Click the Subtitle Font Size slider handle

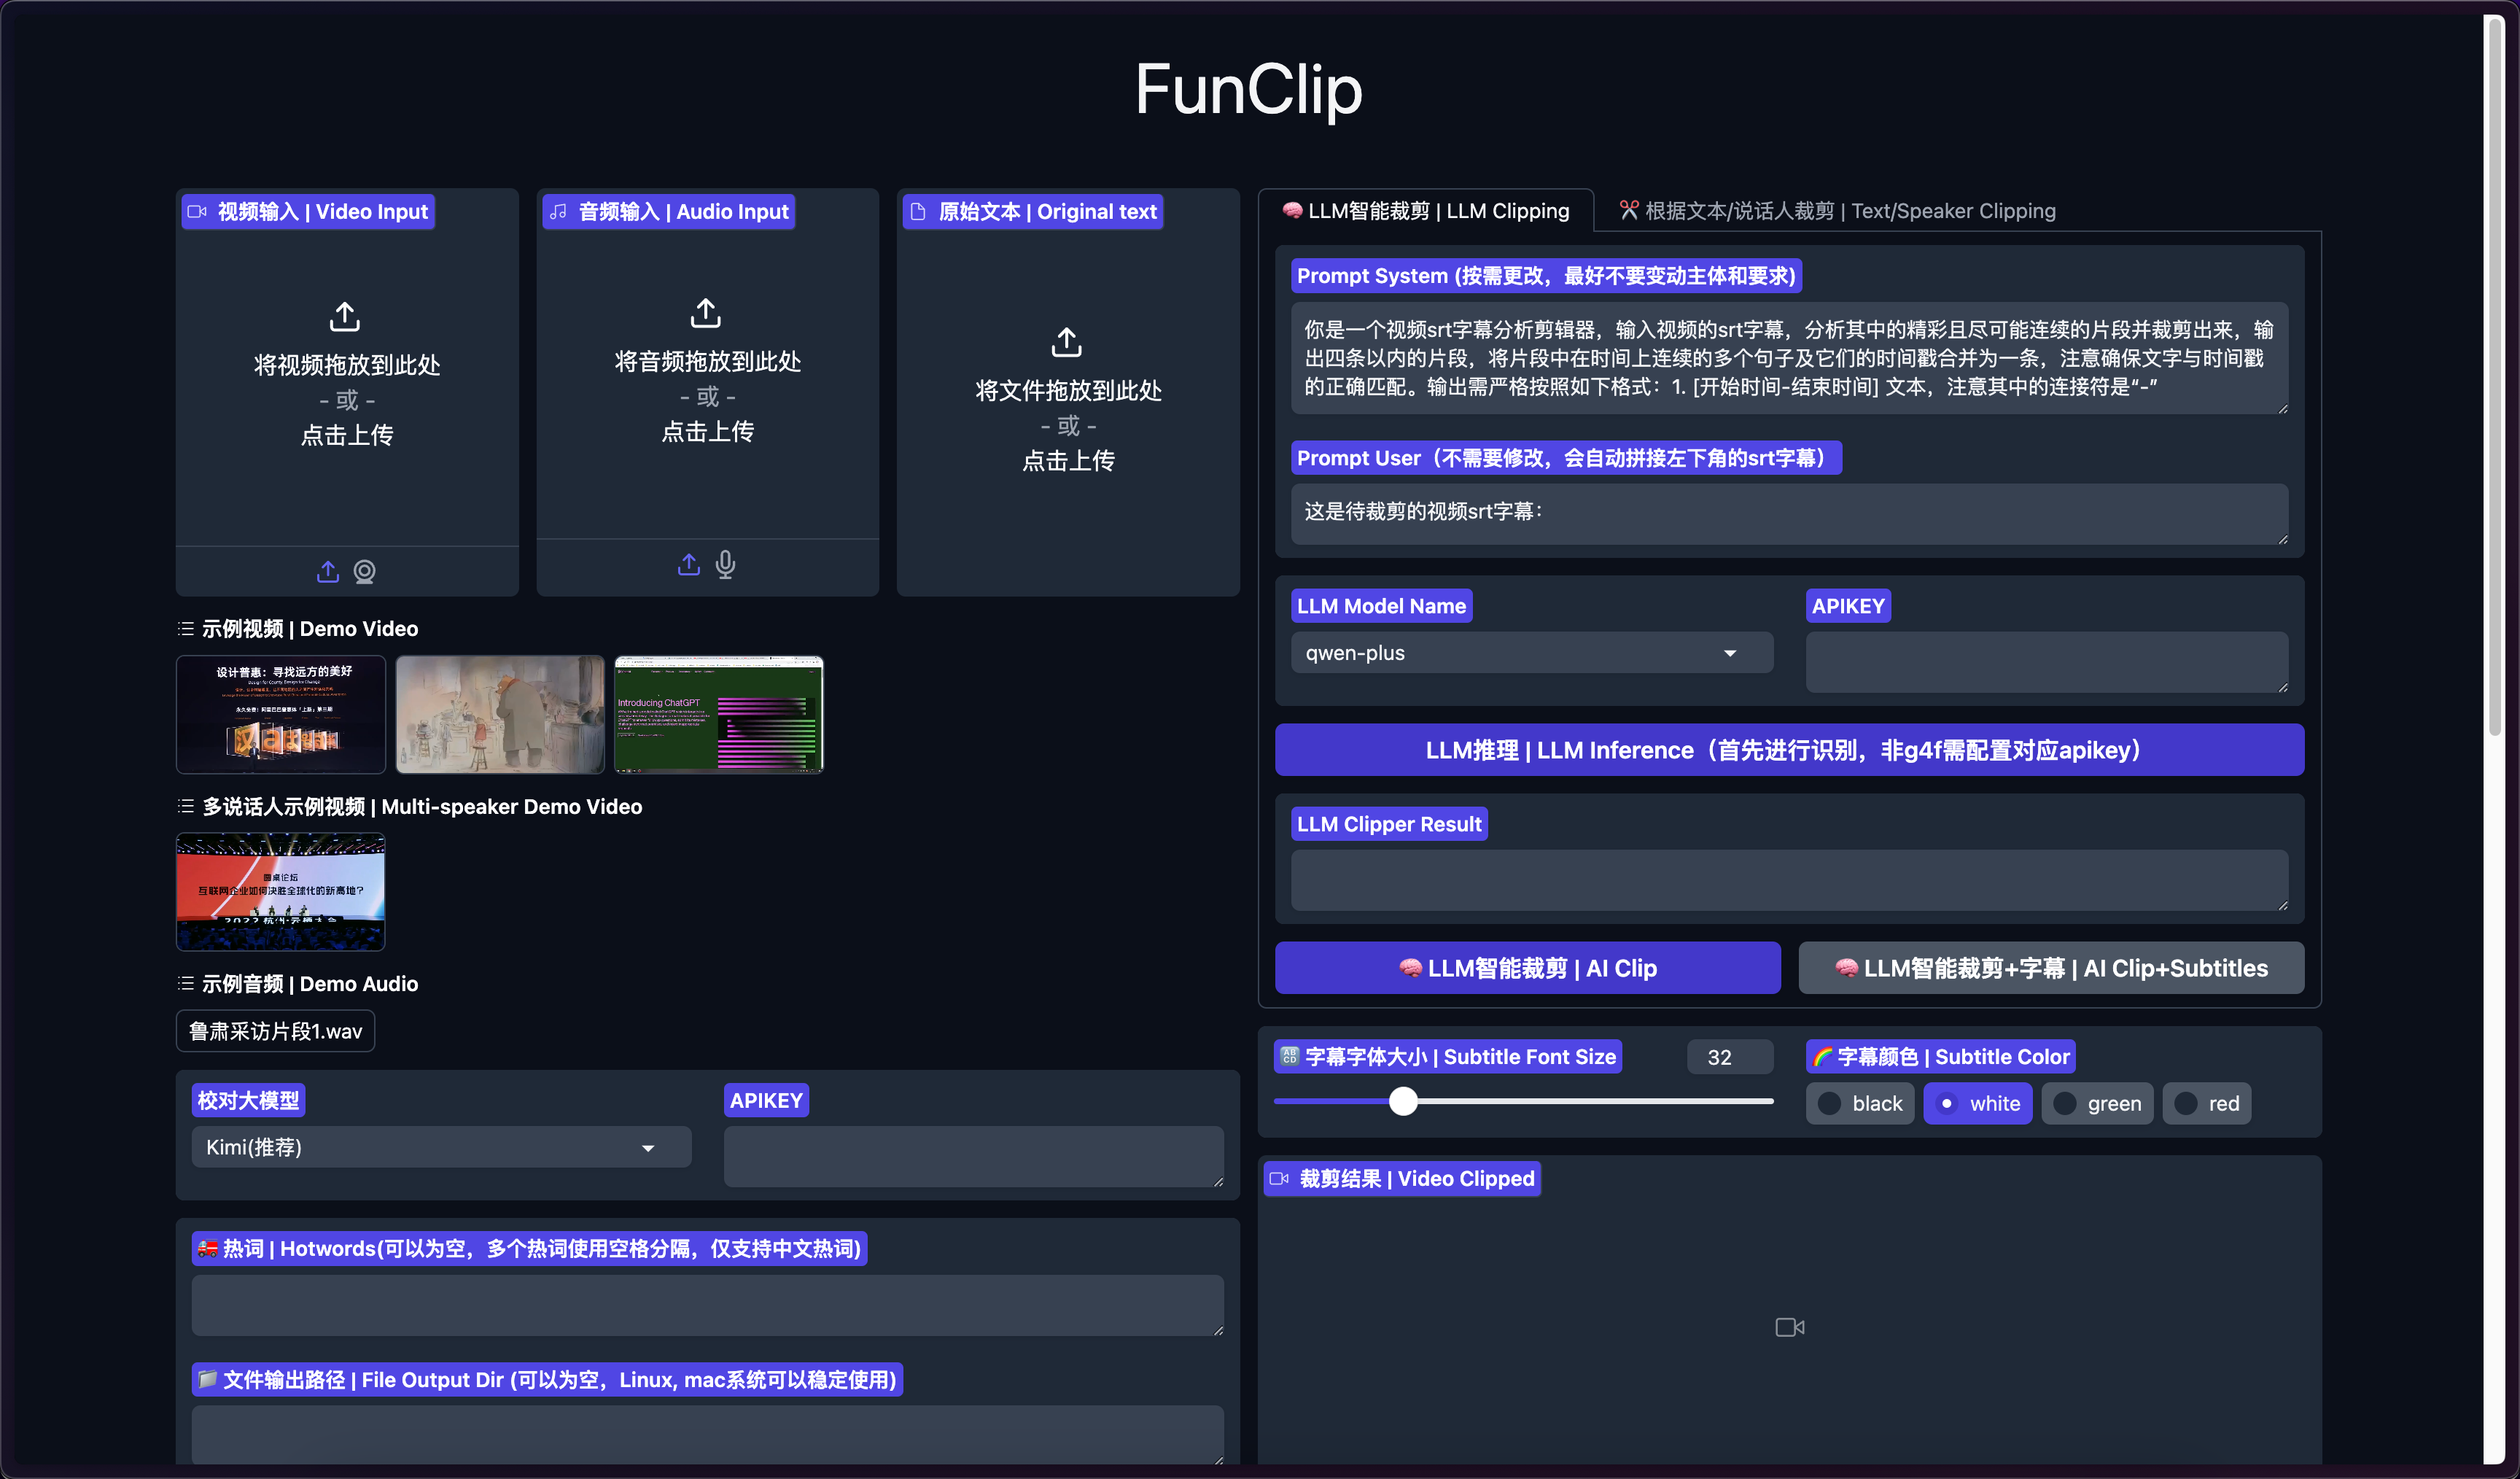coord(1403,1101)
